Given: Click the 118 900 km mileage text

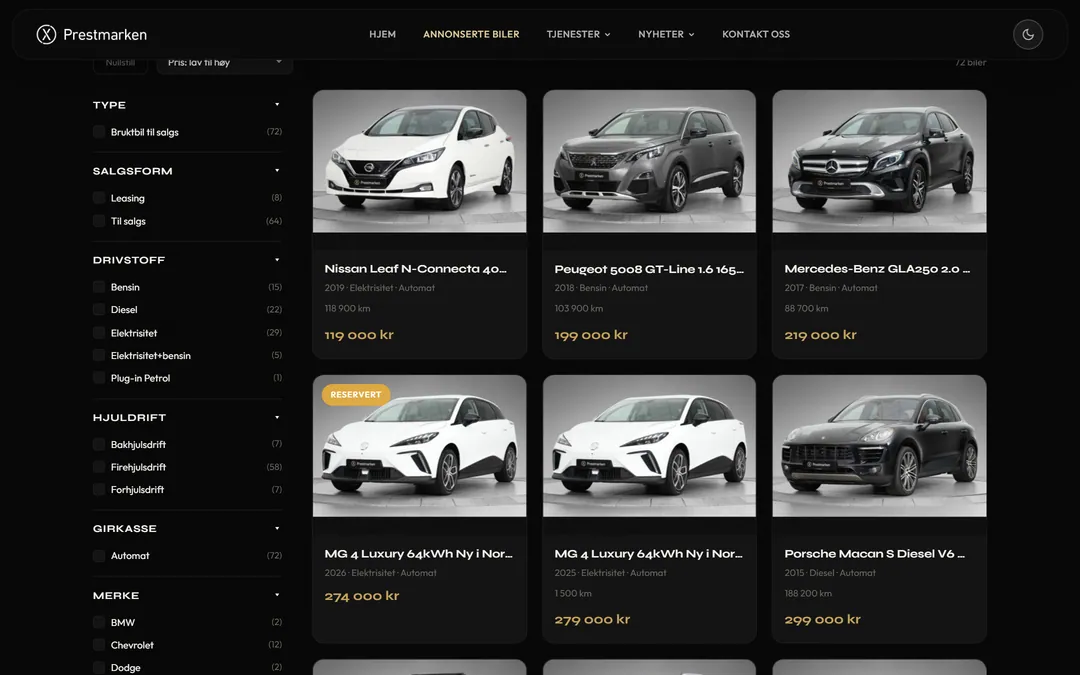Looking at the screenshot, I should 347,309.
